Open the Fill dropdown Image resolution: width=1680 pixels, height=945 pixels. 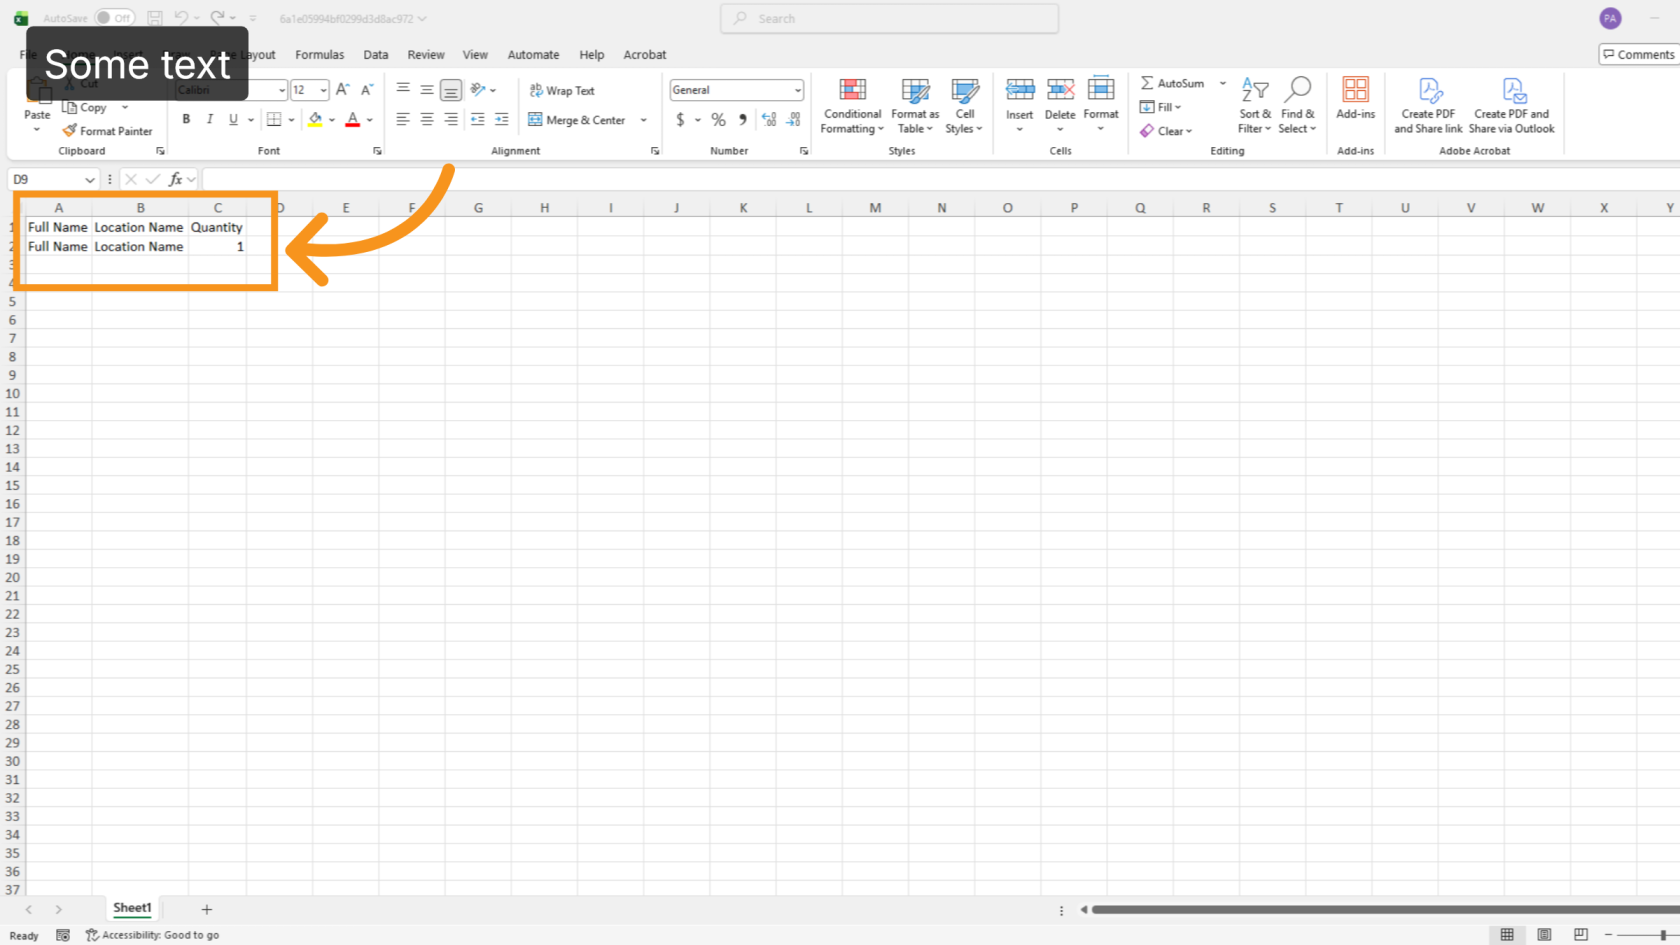1160,107
